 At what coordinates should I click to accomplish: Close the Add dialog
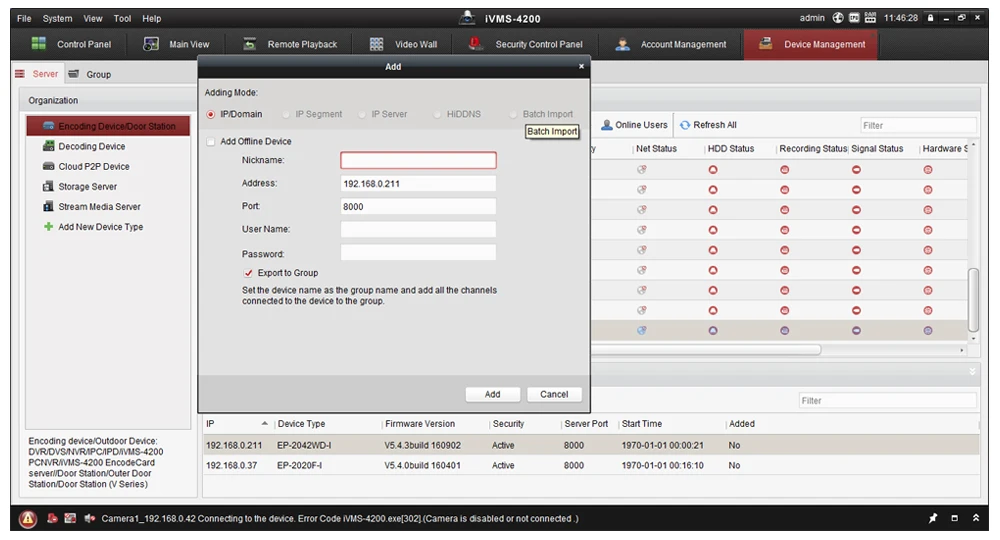(x=581, y=66)
